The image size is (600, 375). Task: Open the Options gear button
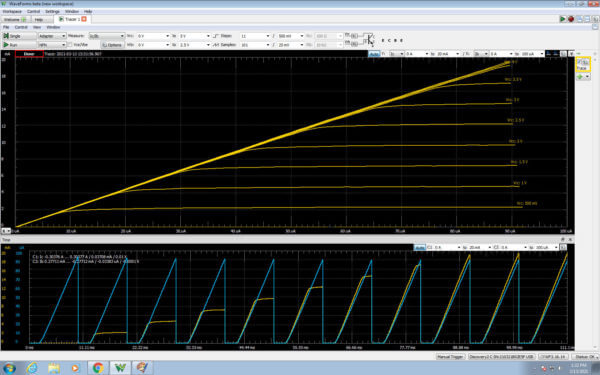(x=112, y=45)
